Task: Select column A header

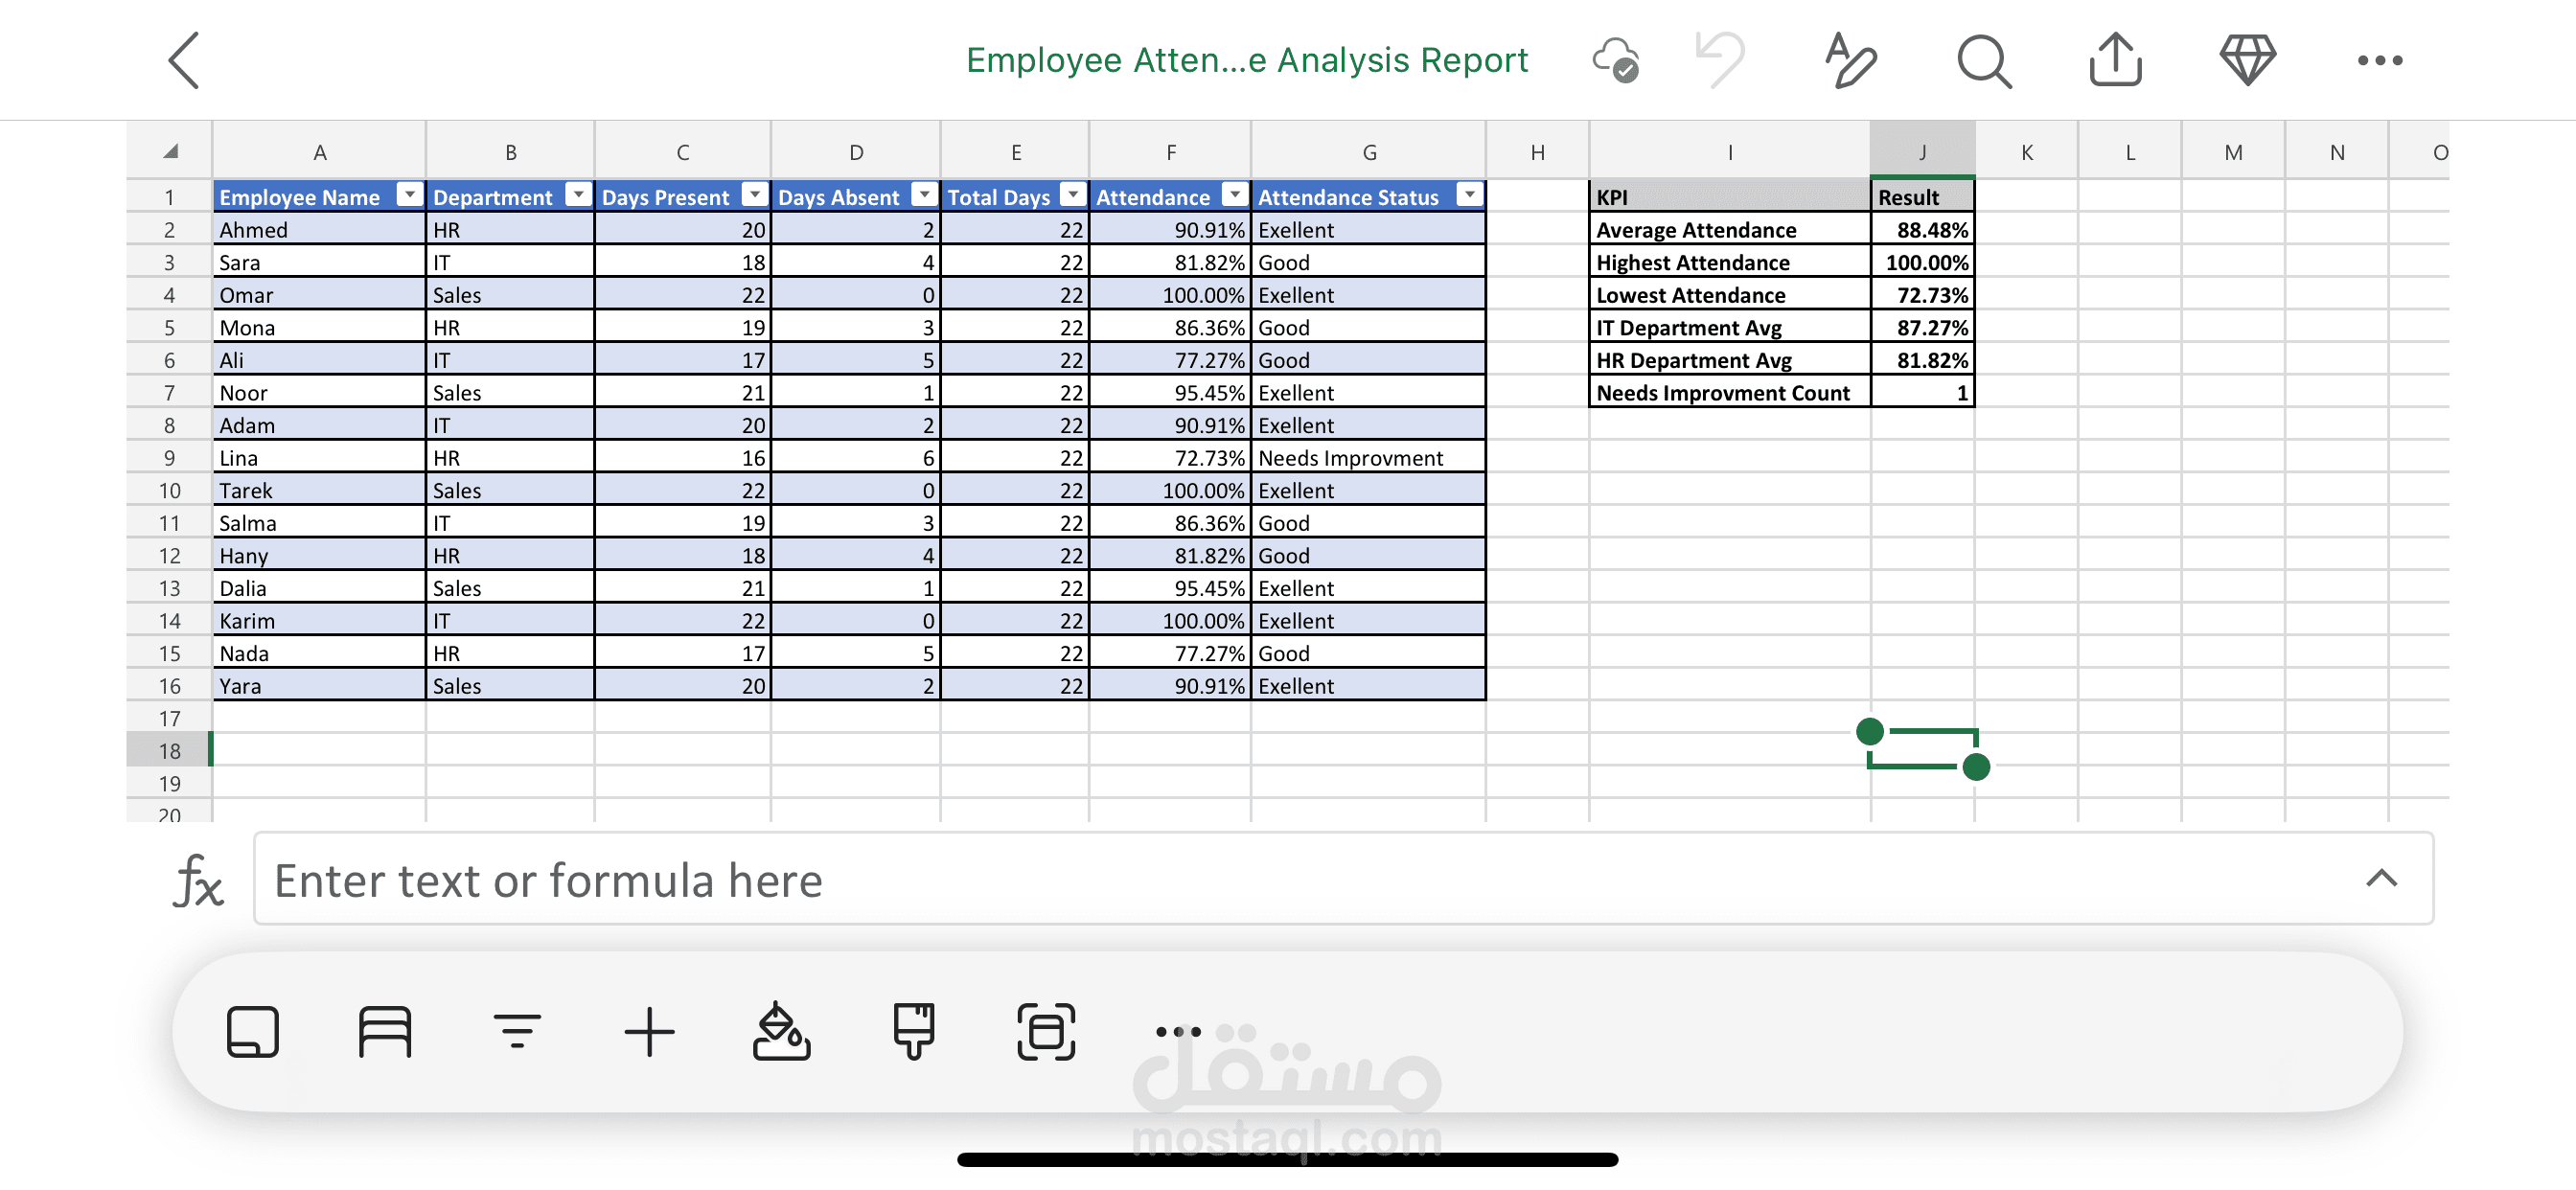Action: (319, 152)
